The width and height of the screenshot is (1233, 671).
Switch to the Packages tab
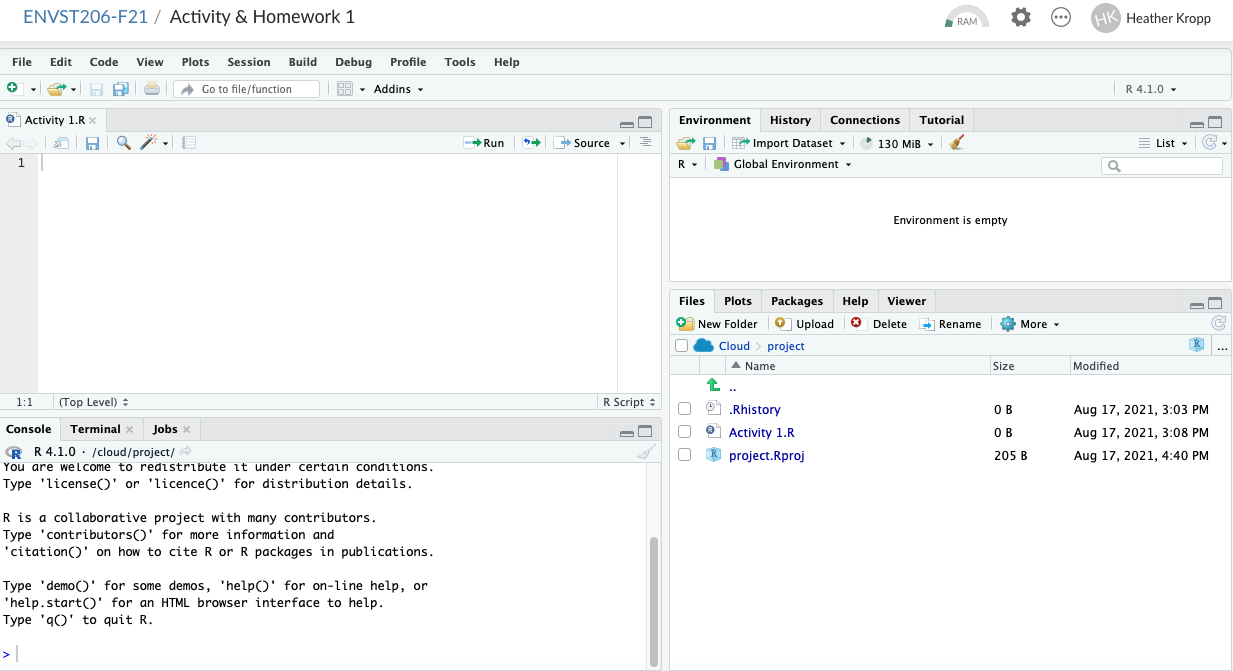click(x=796, y=301)
